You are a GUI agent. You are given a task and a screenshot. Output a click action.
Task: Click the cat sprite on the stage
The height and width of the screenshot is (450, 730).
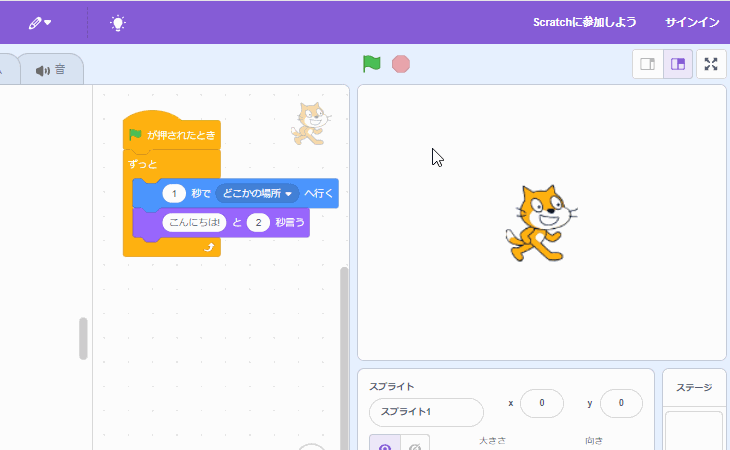point(541,223)
